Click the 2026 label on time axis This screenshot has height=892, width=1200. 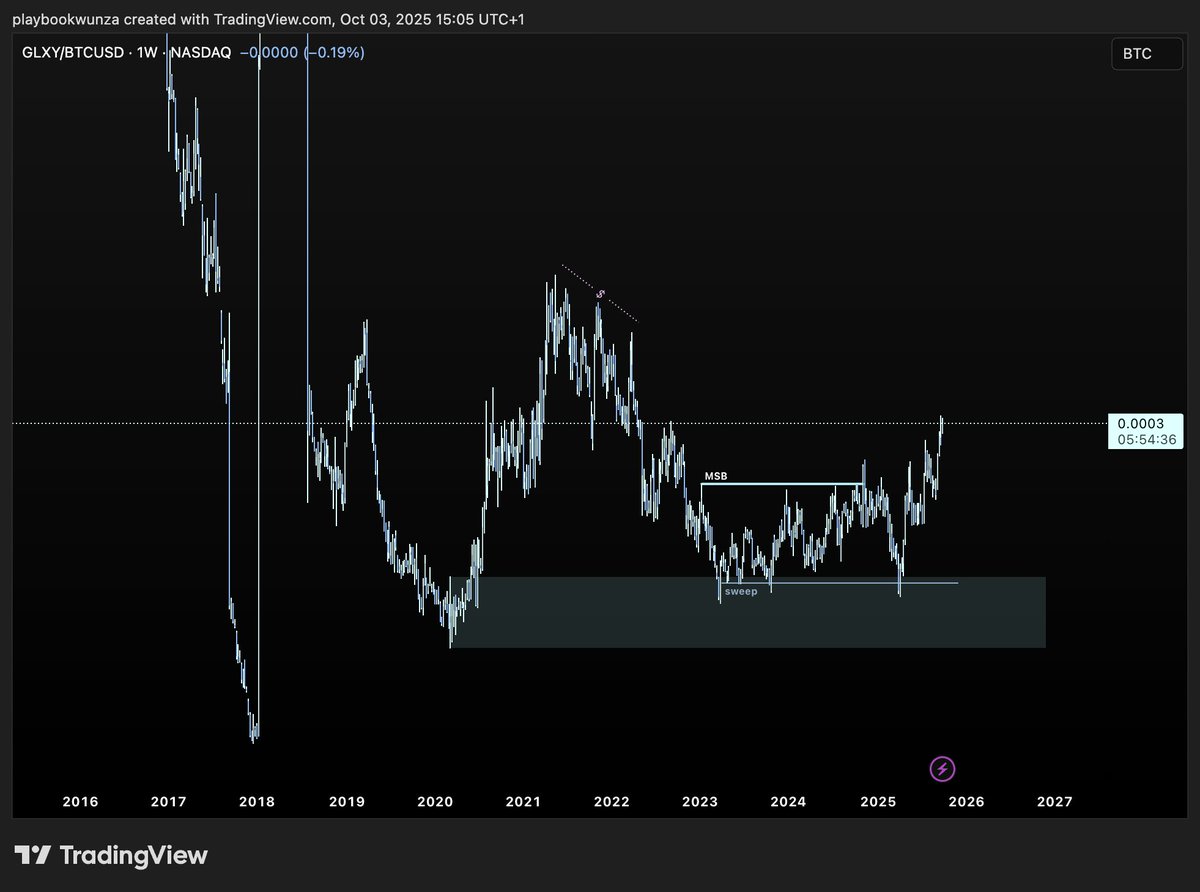966,801
